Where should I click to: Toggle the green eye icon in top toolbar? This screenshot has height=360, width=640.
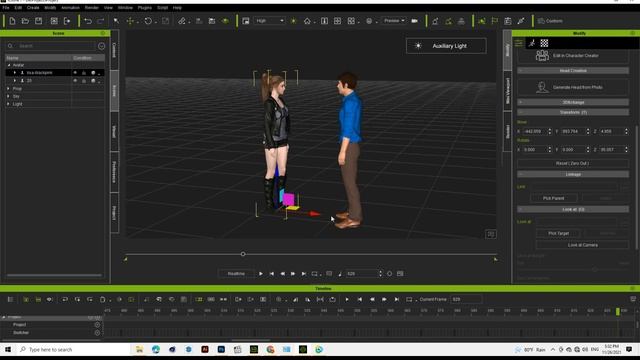click(225, 21)
